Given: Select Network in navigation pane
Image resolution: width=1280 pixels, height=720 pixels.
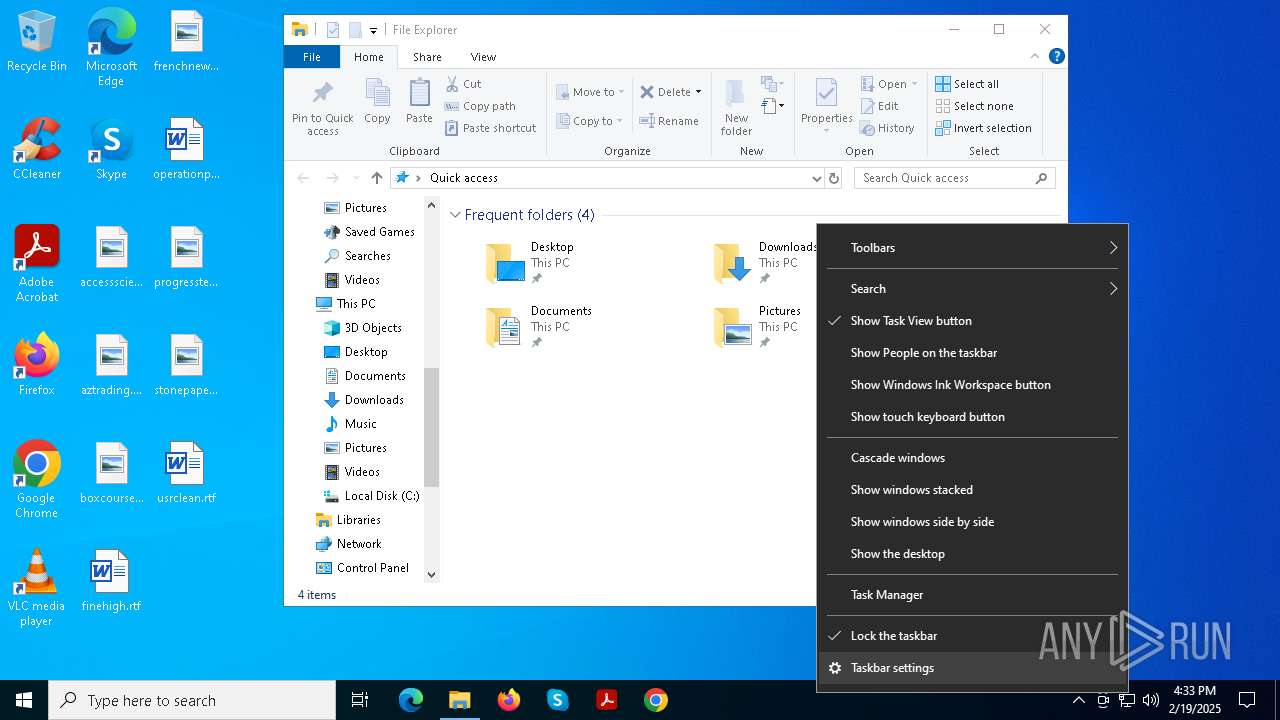Looking at the screenshot, I should [x=359, y=544].
